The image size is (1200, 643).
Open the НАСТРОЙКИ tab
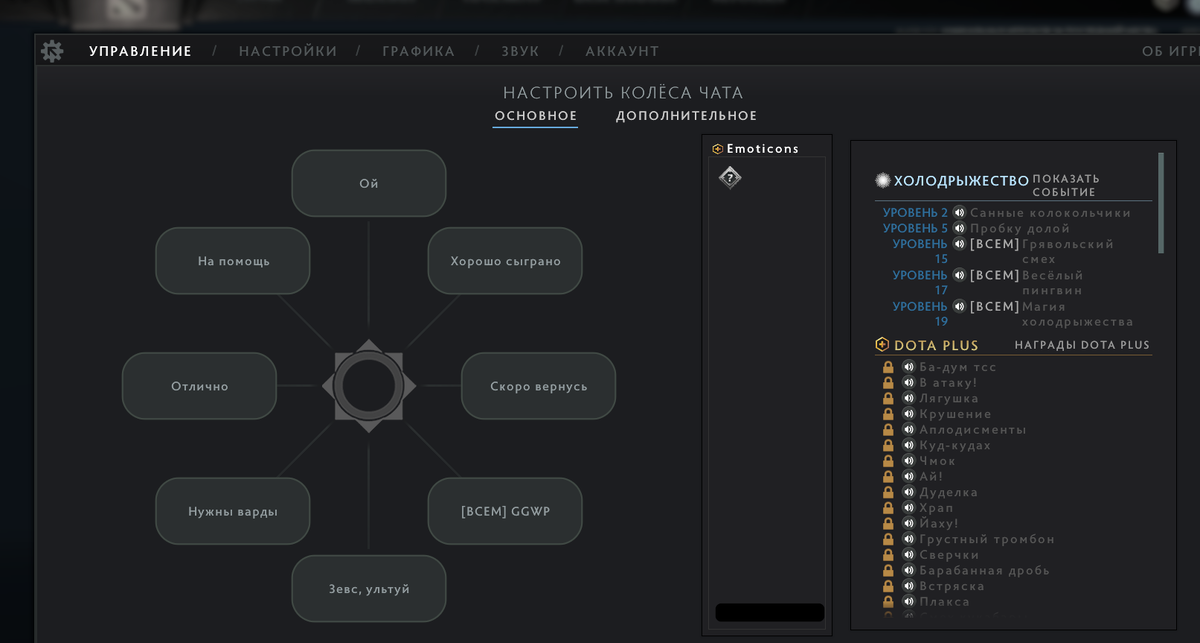point(288,51)
